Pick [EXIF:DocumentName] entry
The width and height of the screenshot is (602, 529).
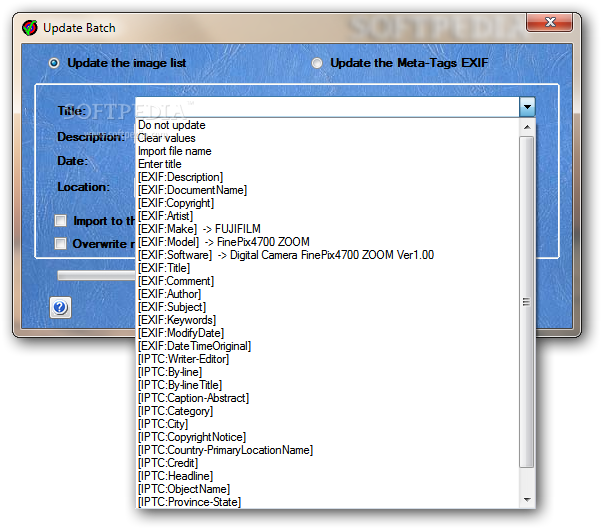[x=328, y=190]
